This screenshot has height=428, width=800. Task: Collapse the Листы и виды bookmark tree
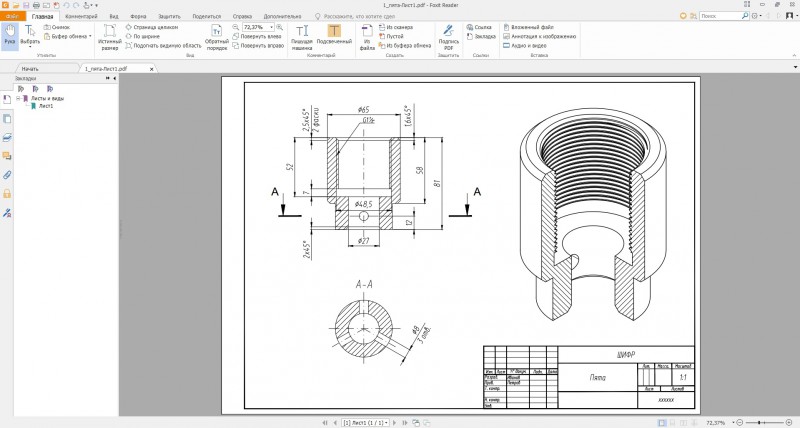(x=18, y=98)
